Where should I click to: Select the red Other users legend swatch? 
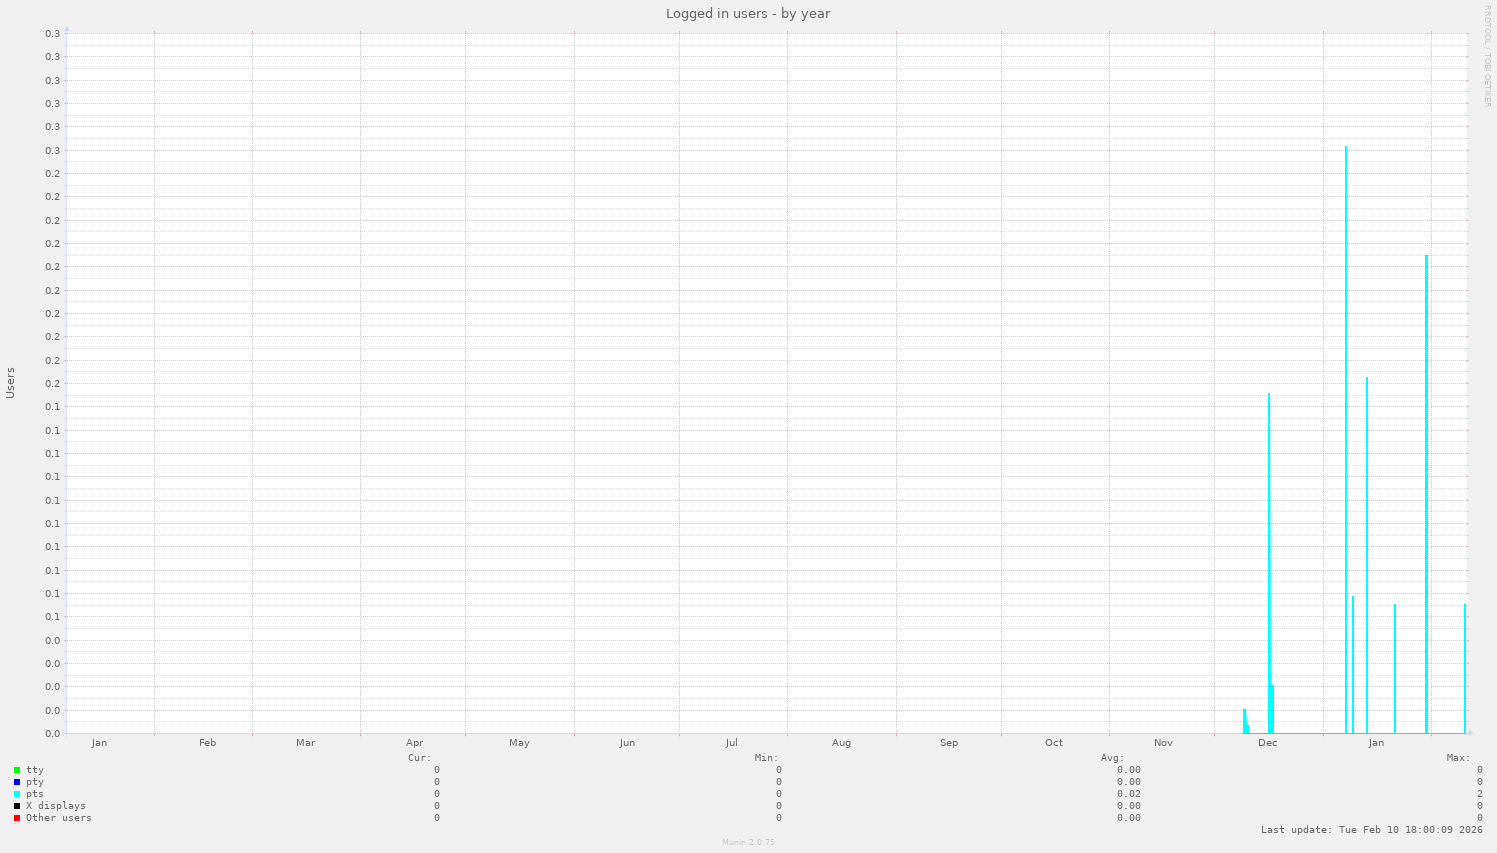click(x=17, y=818)
